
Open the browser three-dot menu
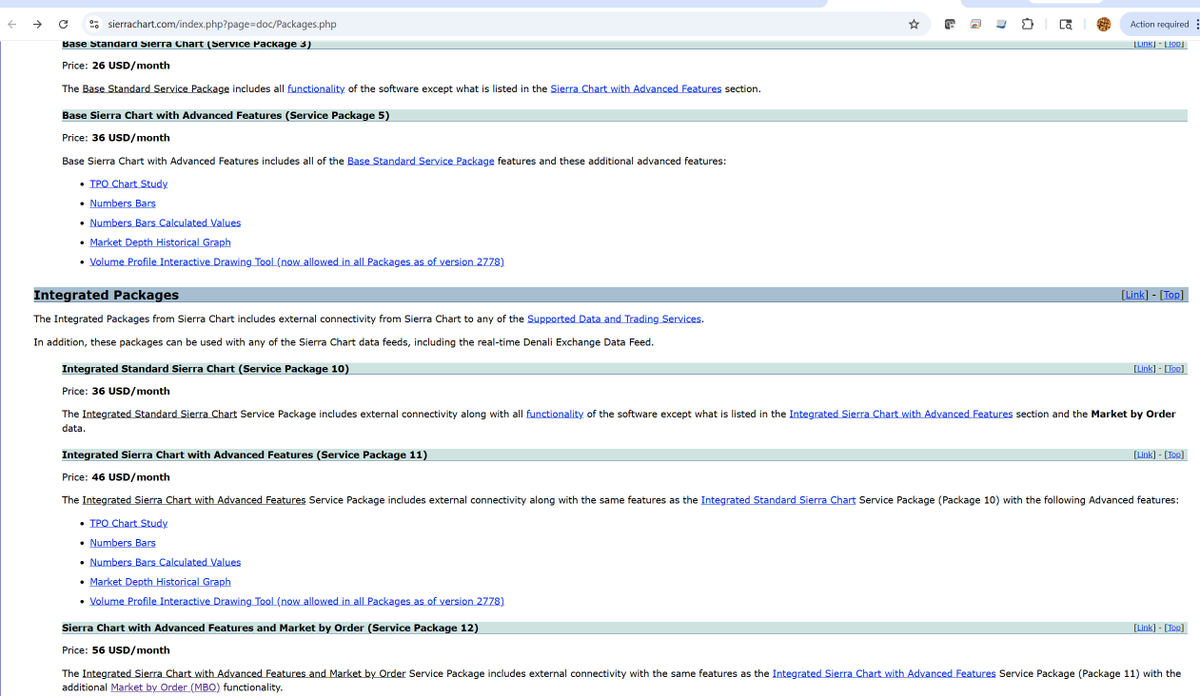1197,24
